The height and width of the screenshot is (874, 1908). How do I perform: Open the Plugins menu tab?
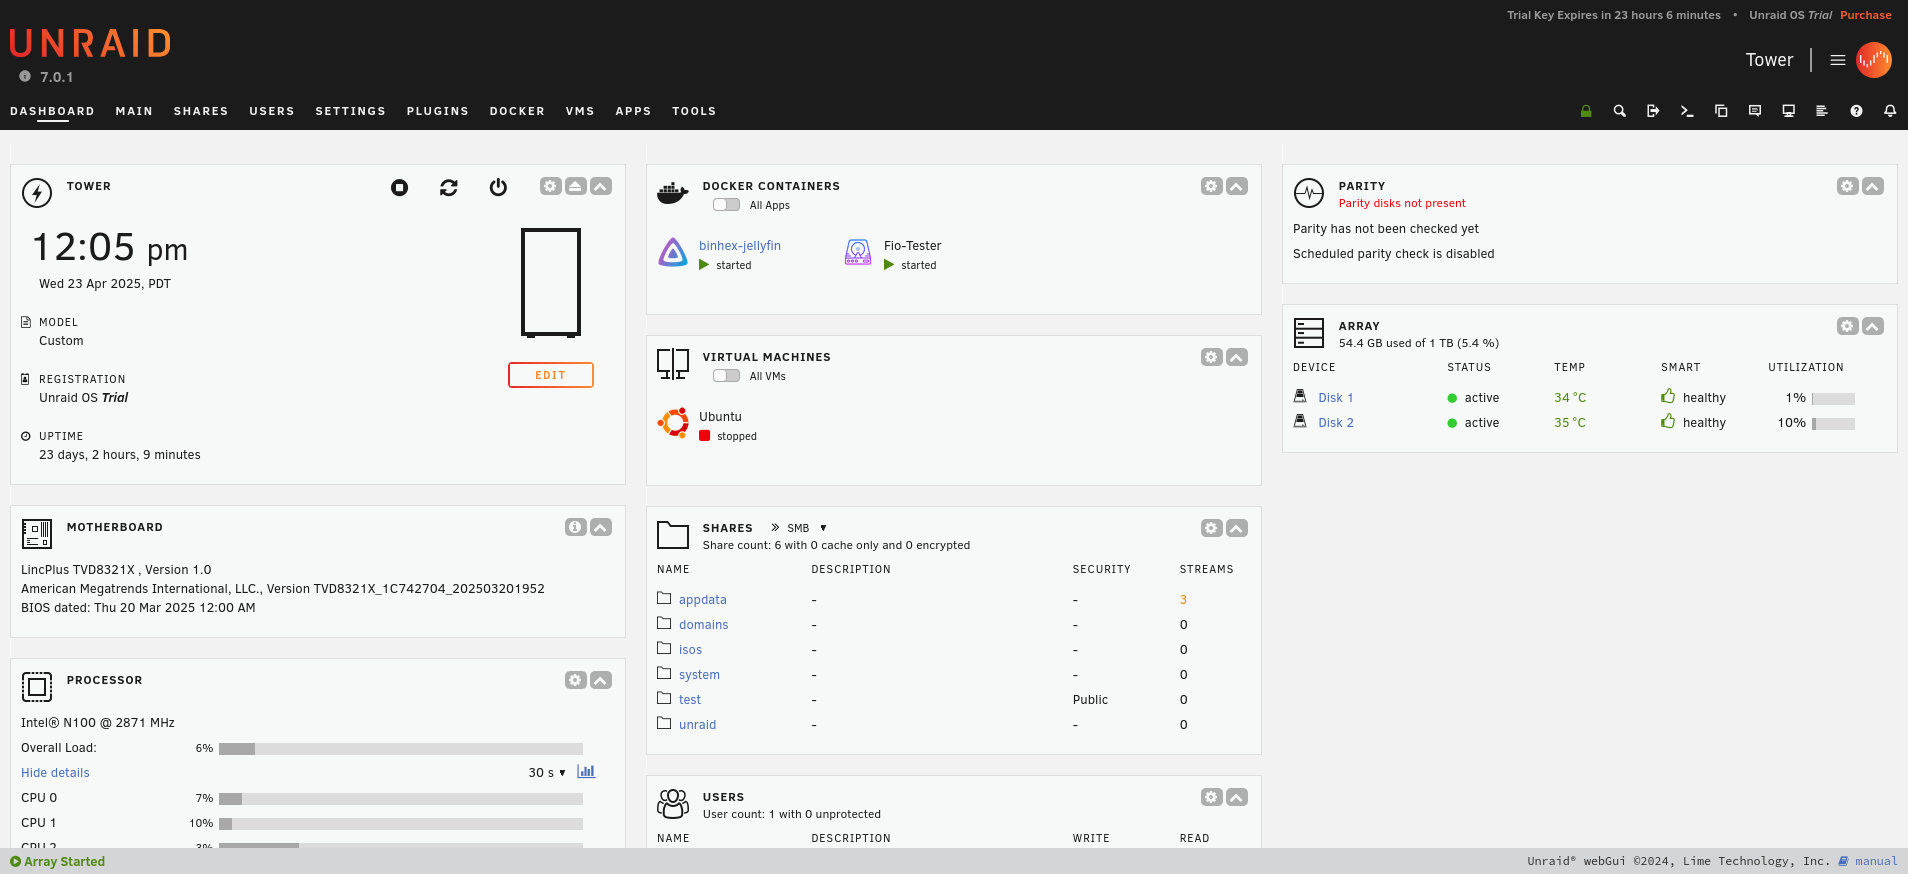point(437,111)
